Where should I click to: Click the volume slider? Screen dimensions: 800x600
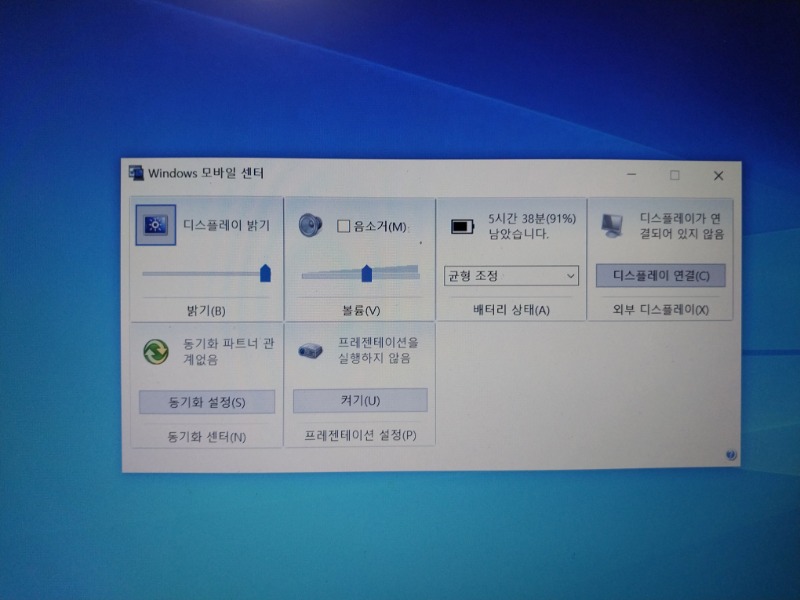pyautogui.click(x=361, y=274)
